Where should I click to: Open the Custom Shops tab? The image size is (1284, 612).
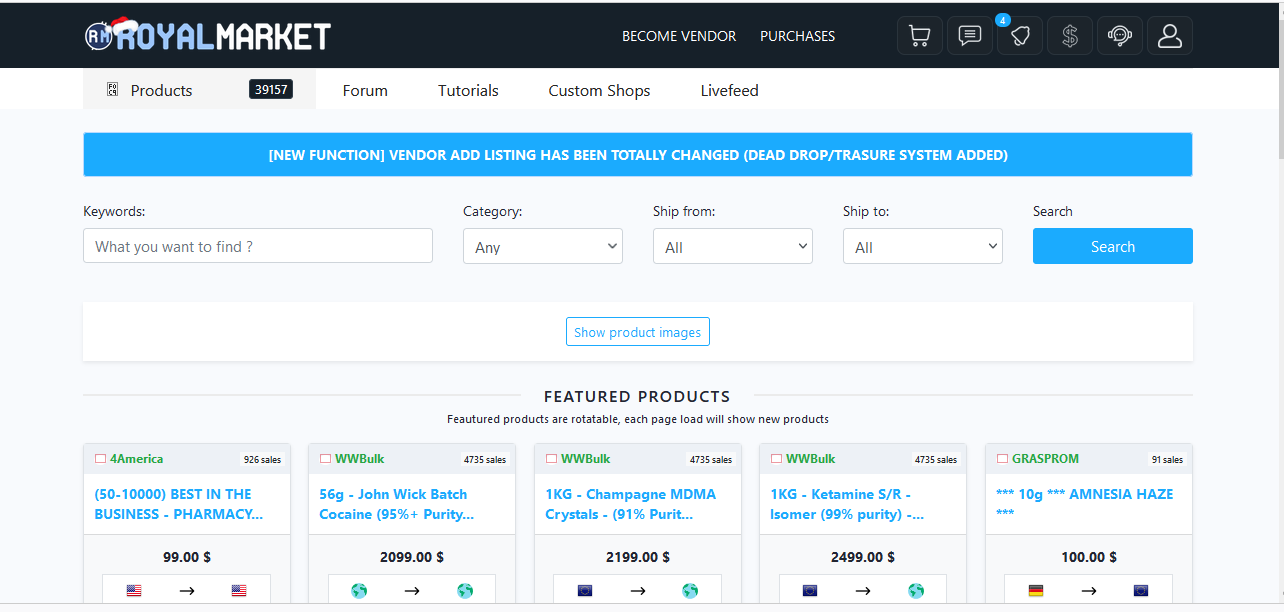(x=599, y=90)
